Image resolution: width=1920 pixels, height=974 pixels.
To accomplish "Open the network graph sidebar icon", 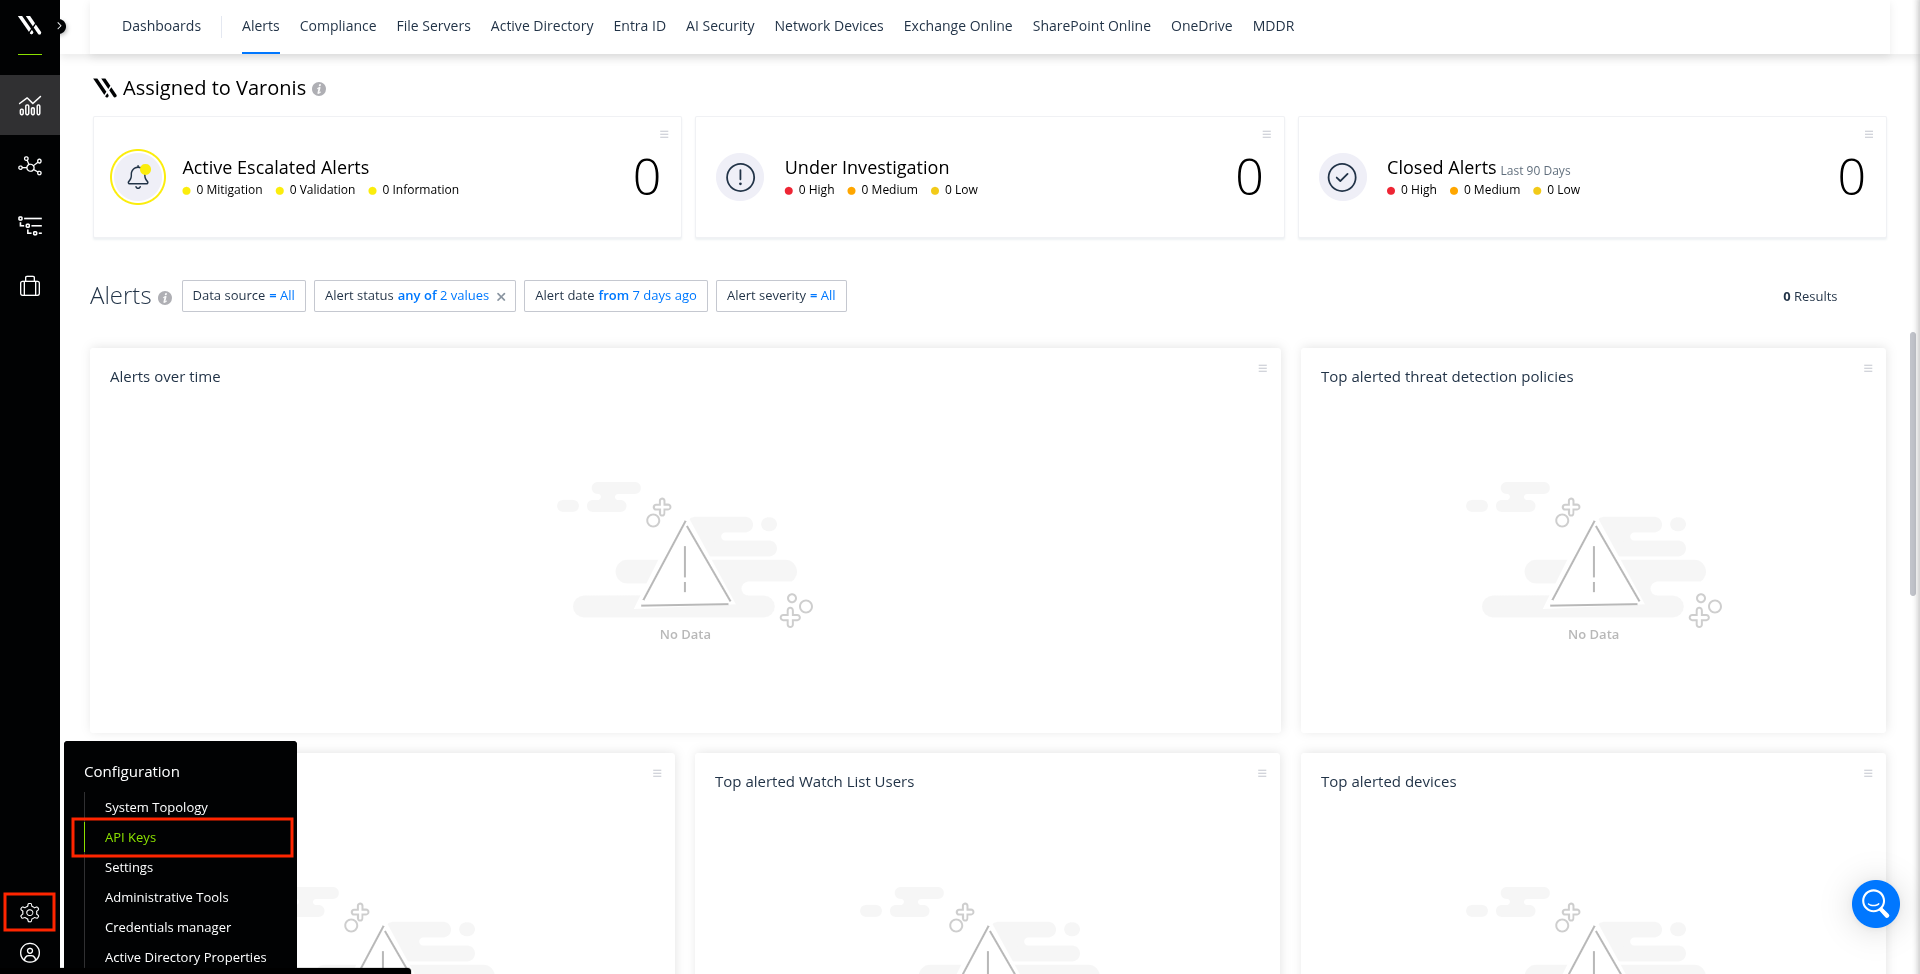I will (30, 165).
